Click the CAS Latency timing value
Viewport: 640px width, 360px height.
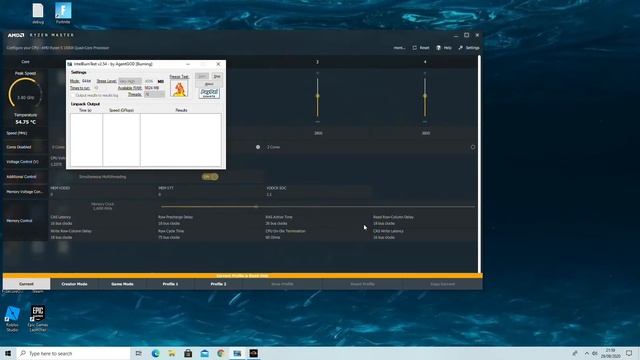tap(61, 224)
